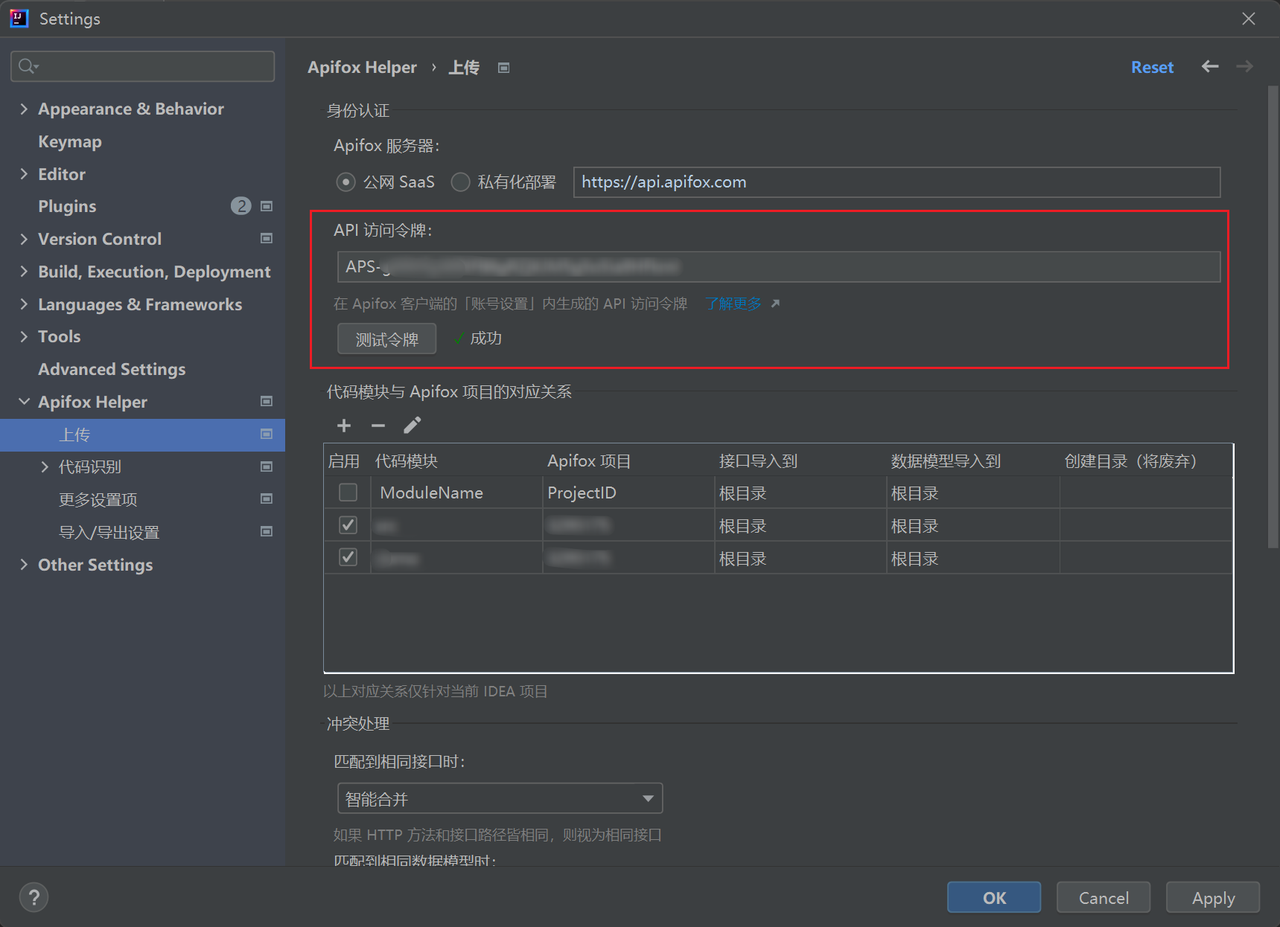Click the OK button
1280x927 pixels.
[994, 897]
